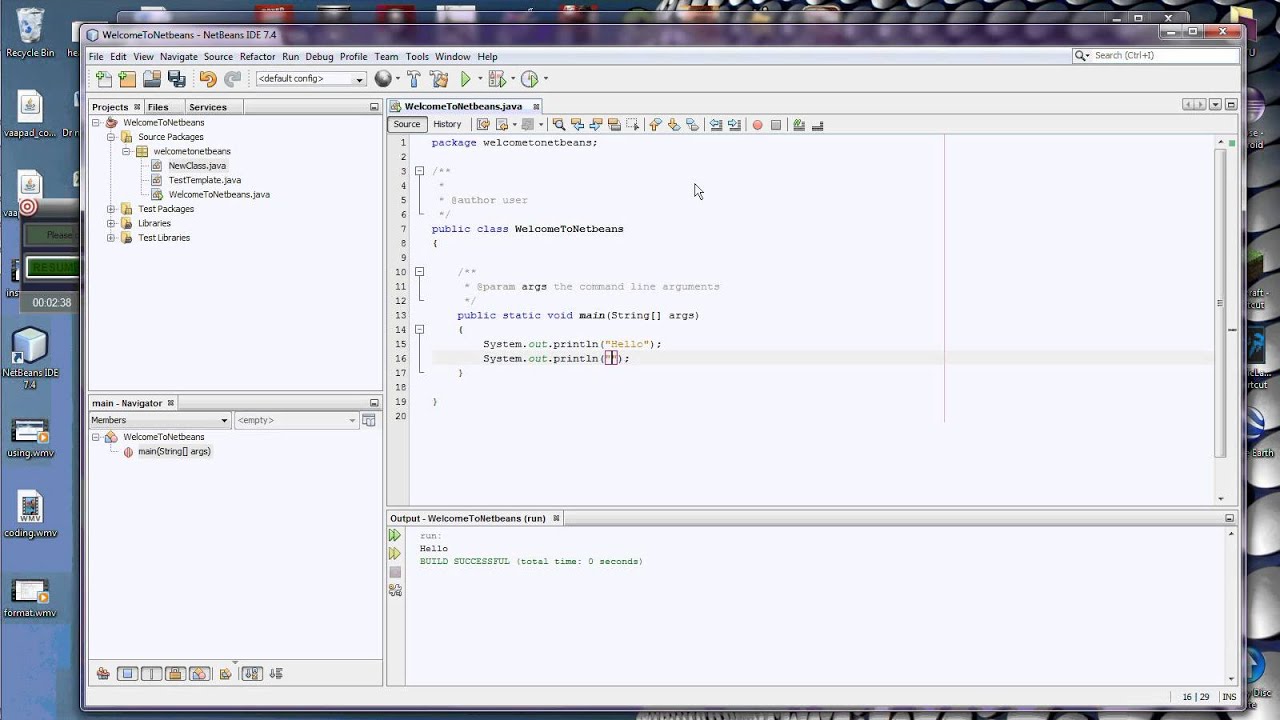Viewport: 1280px width, 720px height.
Task: Expand the Libraries tree node
Action: tap(111, 224)
